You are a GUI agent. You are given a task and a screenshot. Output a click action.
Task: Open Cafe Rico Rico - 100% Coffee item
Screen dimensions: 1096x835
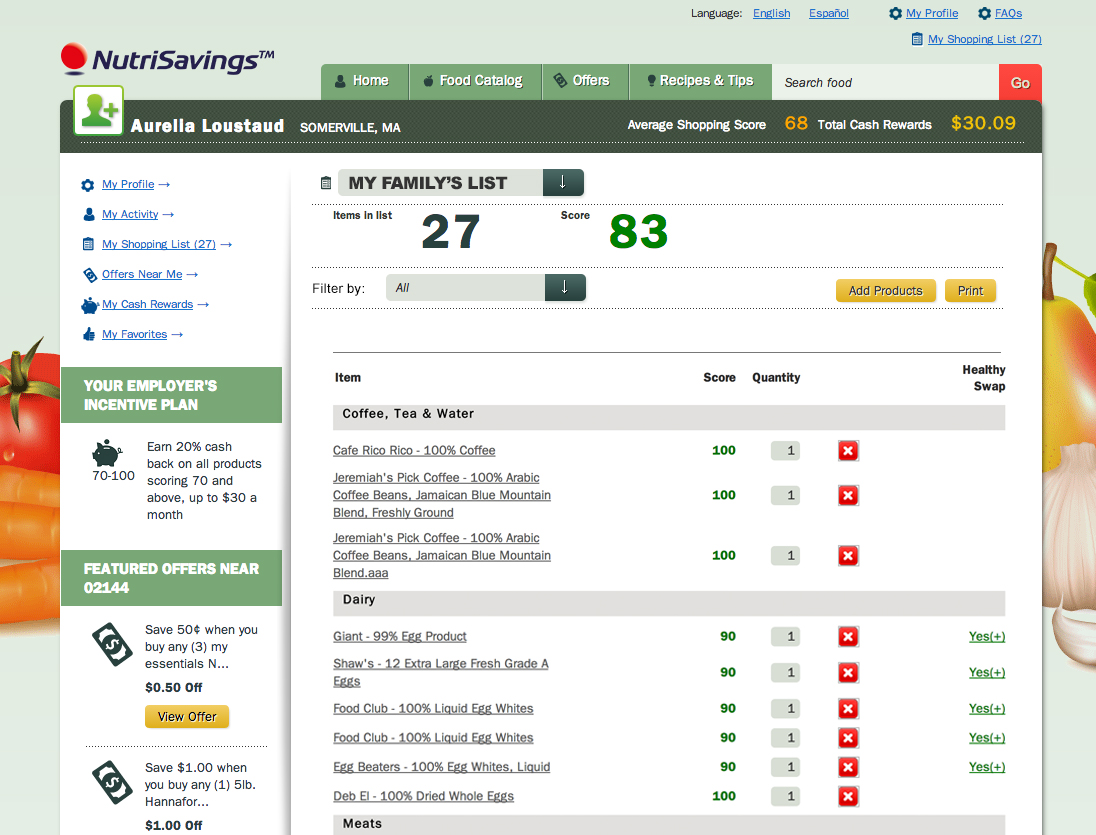[x=414, y=451]
